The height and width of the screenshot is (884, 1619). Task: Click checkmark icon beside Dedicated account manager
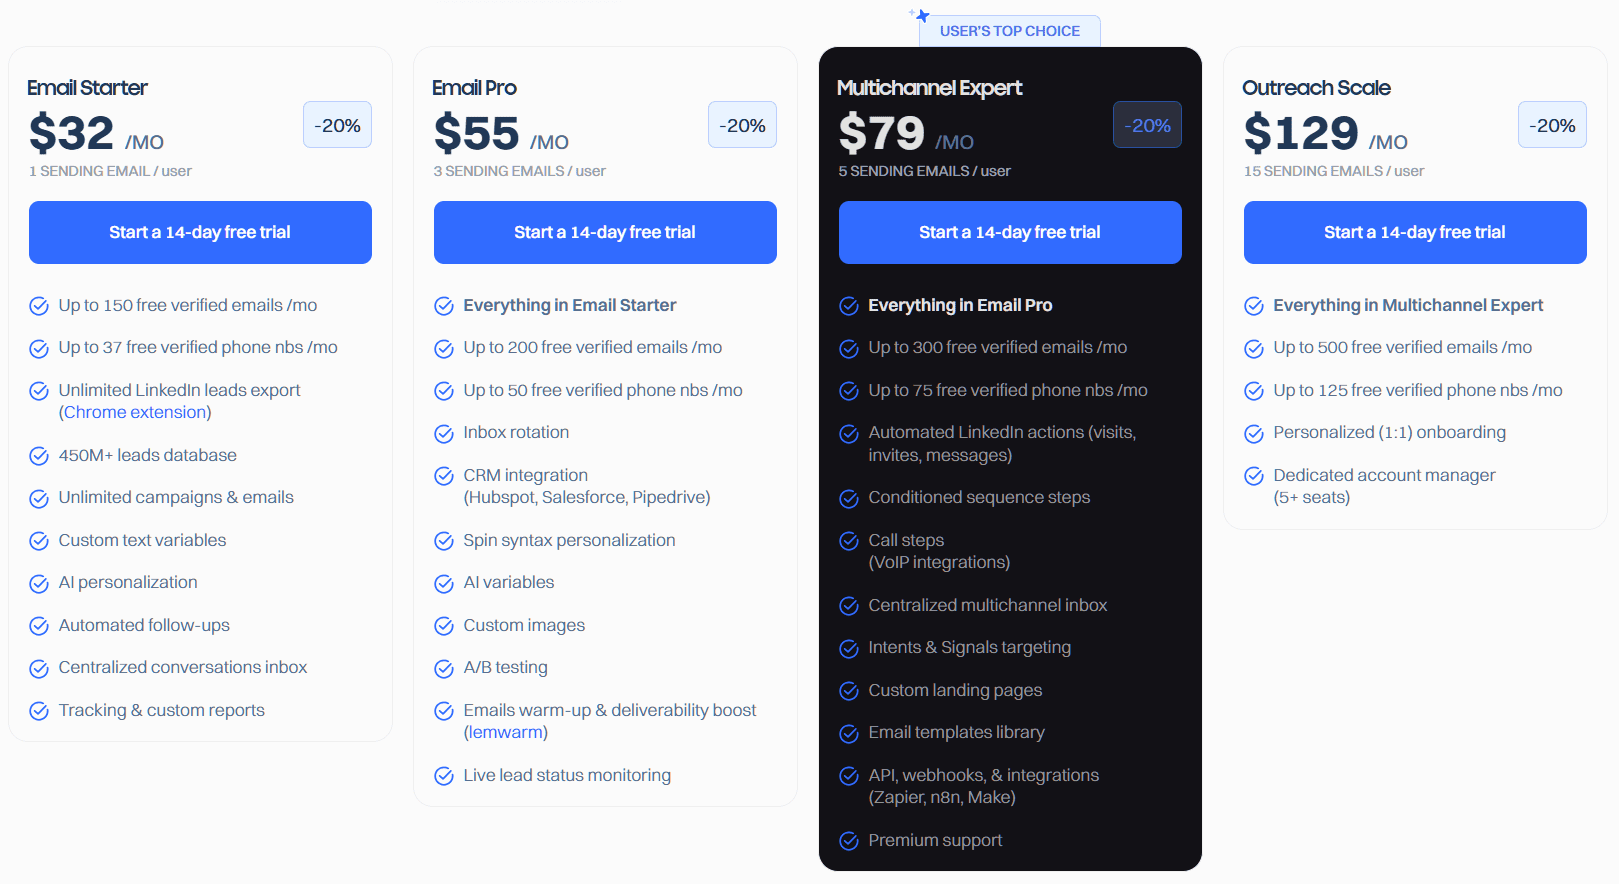click(1254, 476)
